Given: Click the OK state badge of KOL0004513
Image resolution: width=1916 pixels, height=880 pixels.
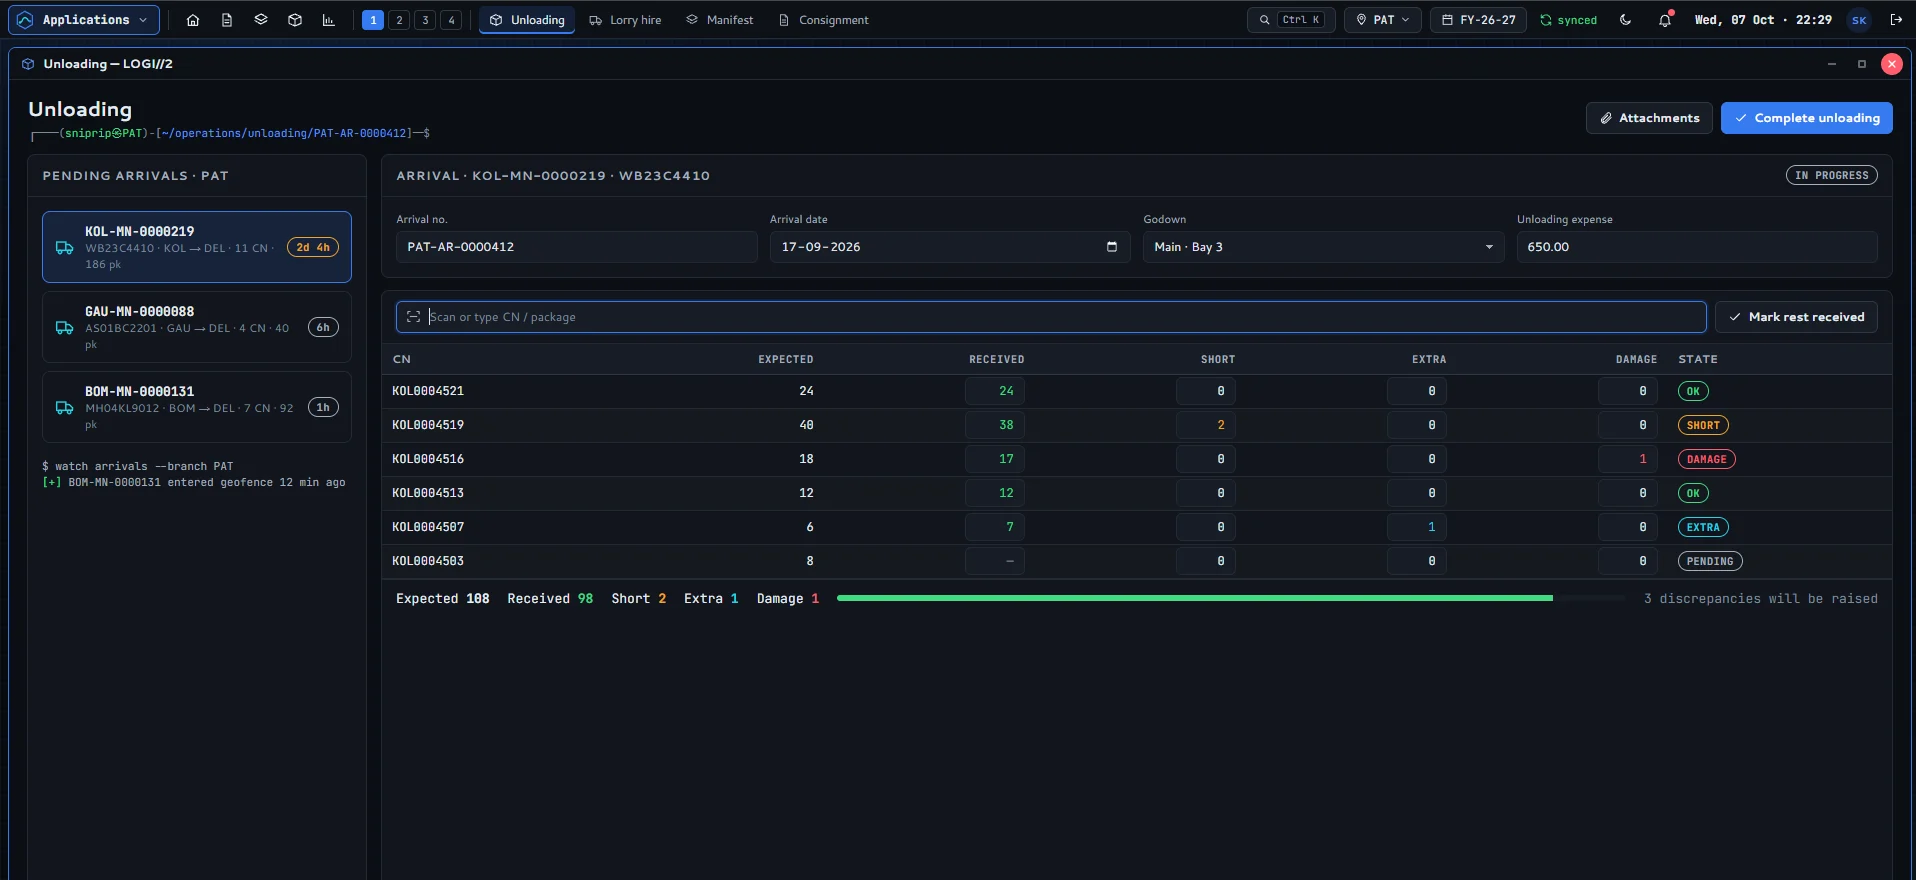Looking at the screenshot, I should pos(1693,493).
